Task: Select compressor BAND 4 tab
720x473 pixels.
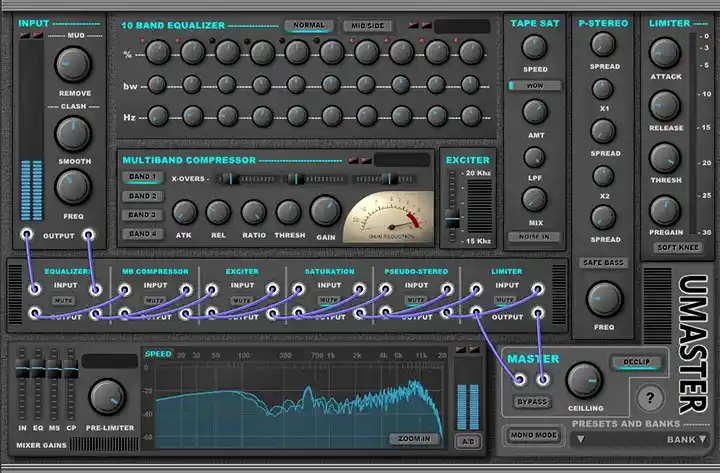Action: point(142,234)
